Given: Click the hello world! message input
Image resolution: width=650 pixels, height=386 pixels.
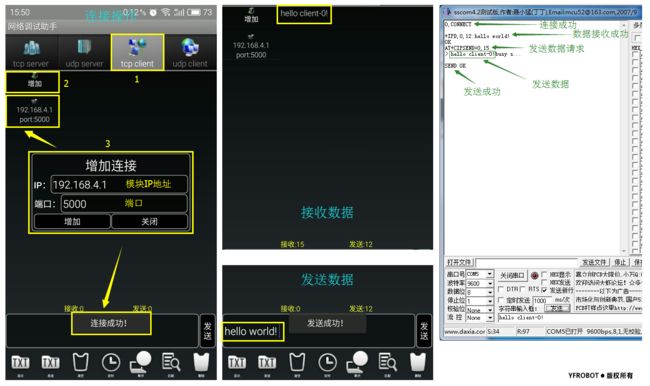Looking at the screenshot, I should tap(318, 331).
